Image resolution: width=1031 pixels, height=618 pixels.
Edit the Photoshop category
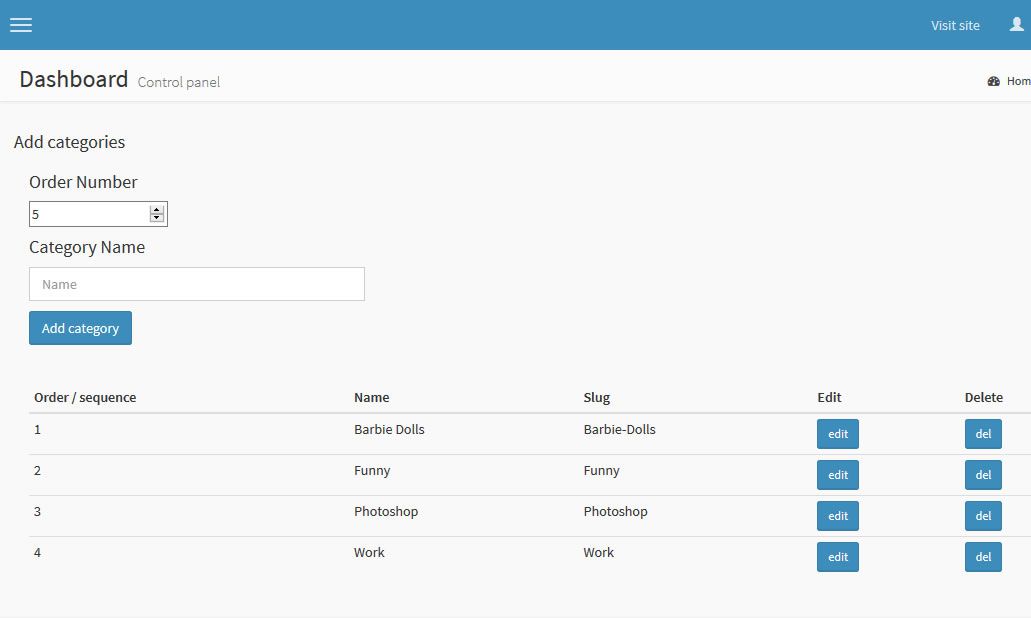837,516
